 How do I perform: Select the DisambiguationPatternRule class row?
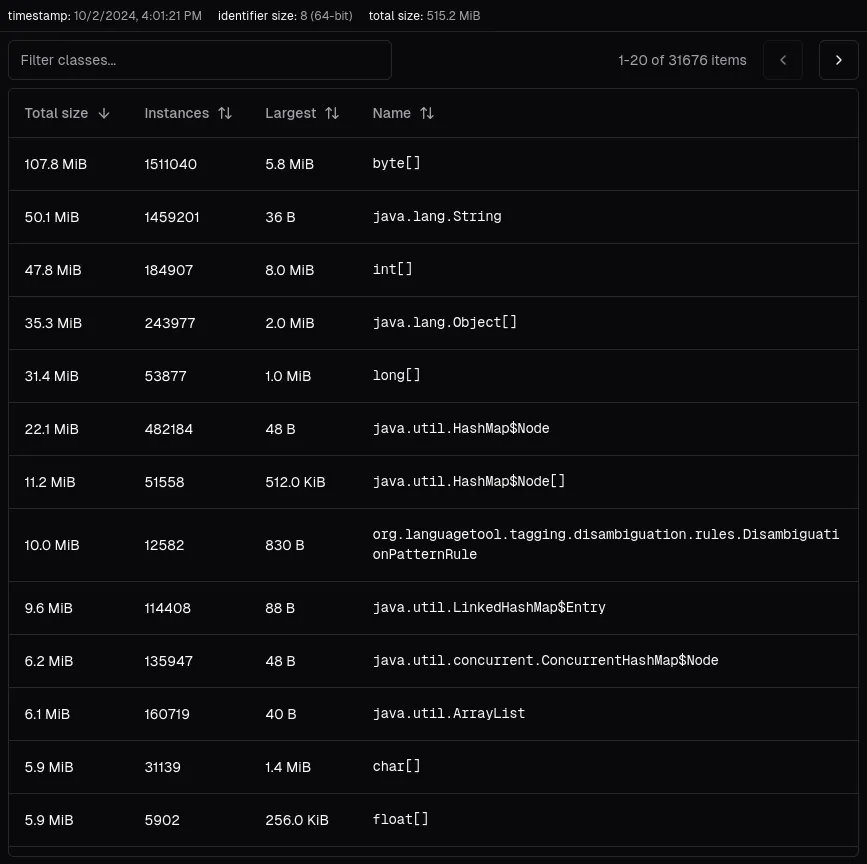coord(605,545)
